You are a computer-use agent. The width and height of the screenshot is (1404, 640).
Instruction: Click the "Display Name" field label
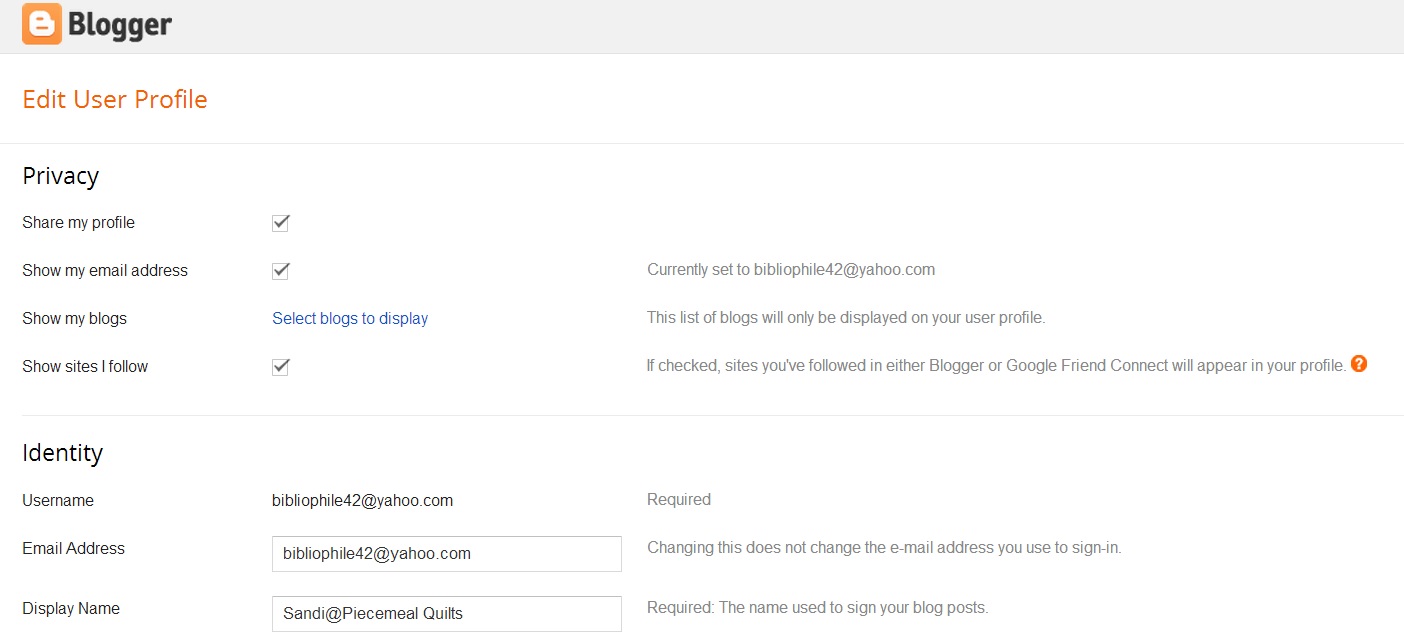tap(71, 609)
